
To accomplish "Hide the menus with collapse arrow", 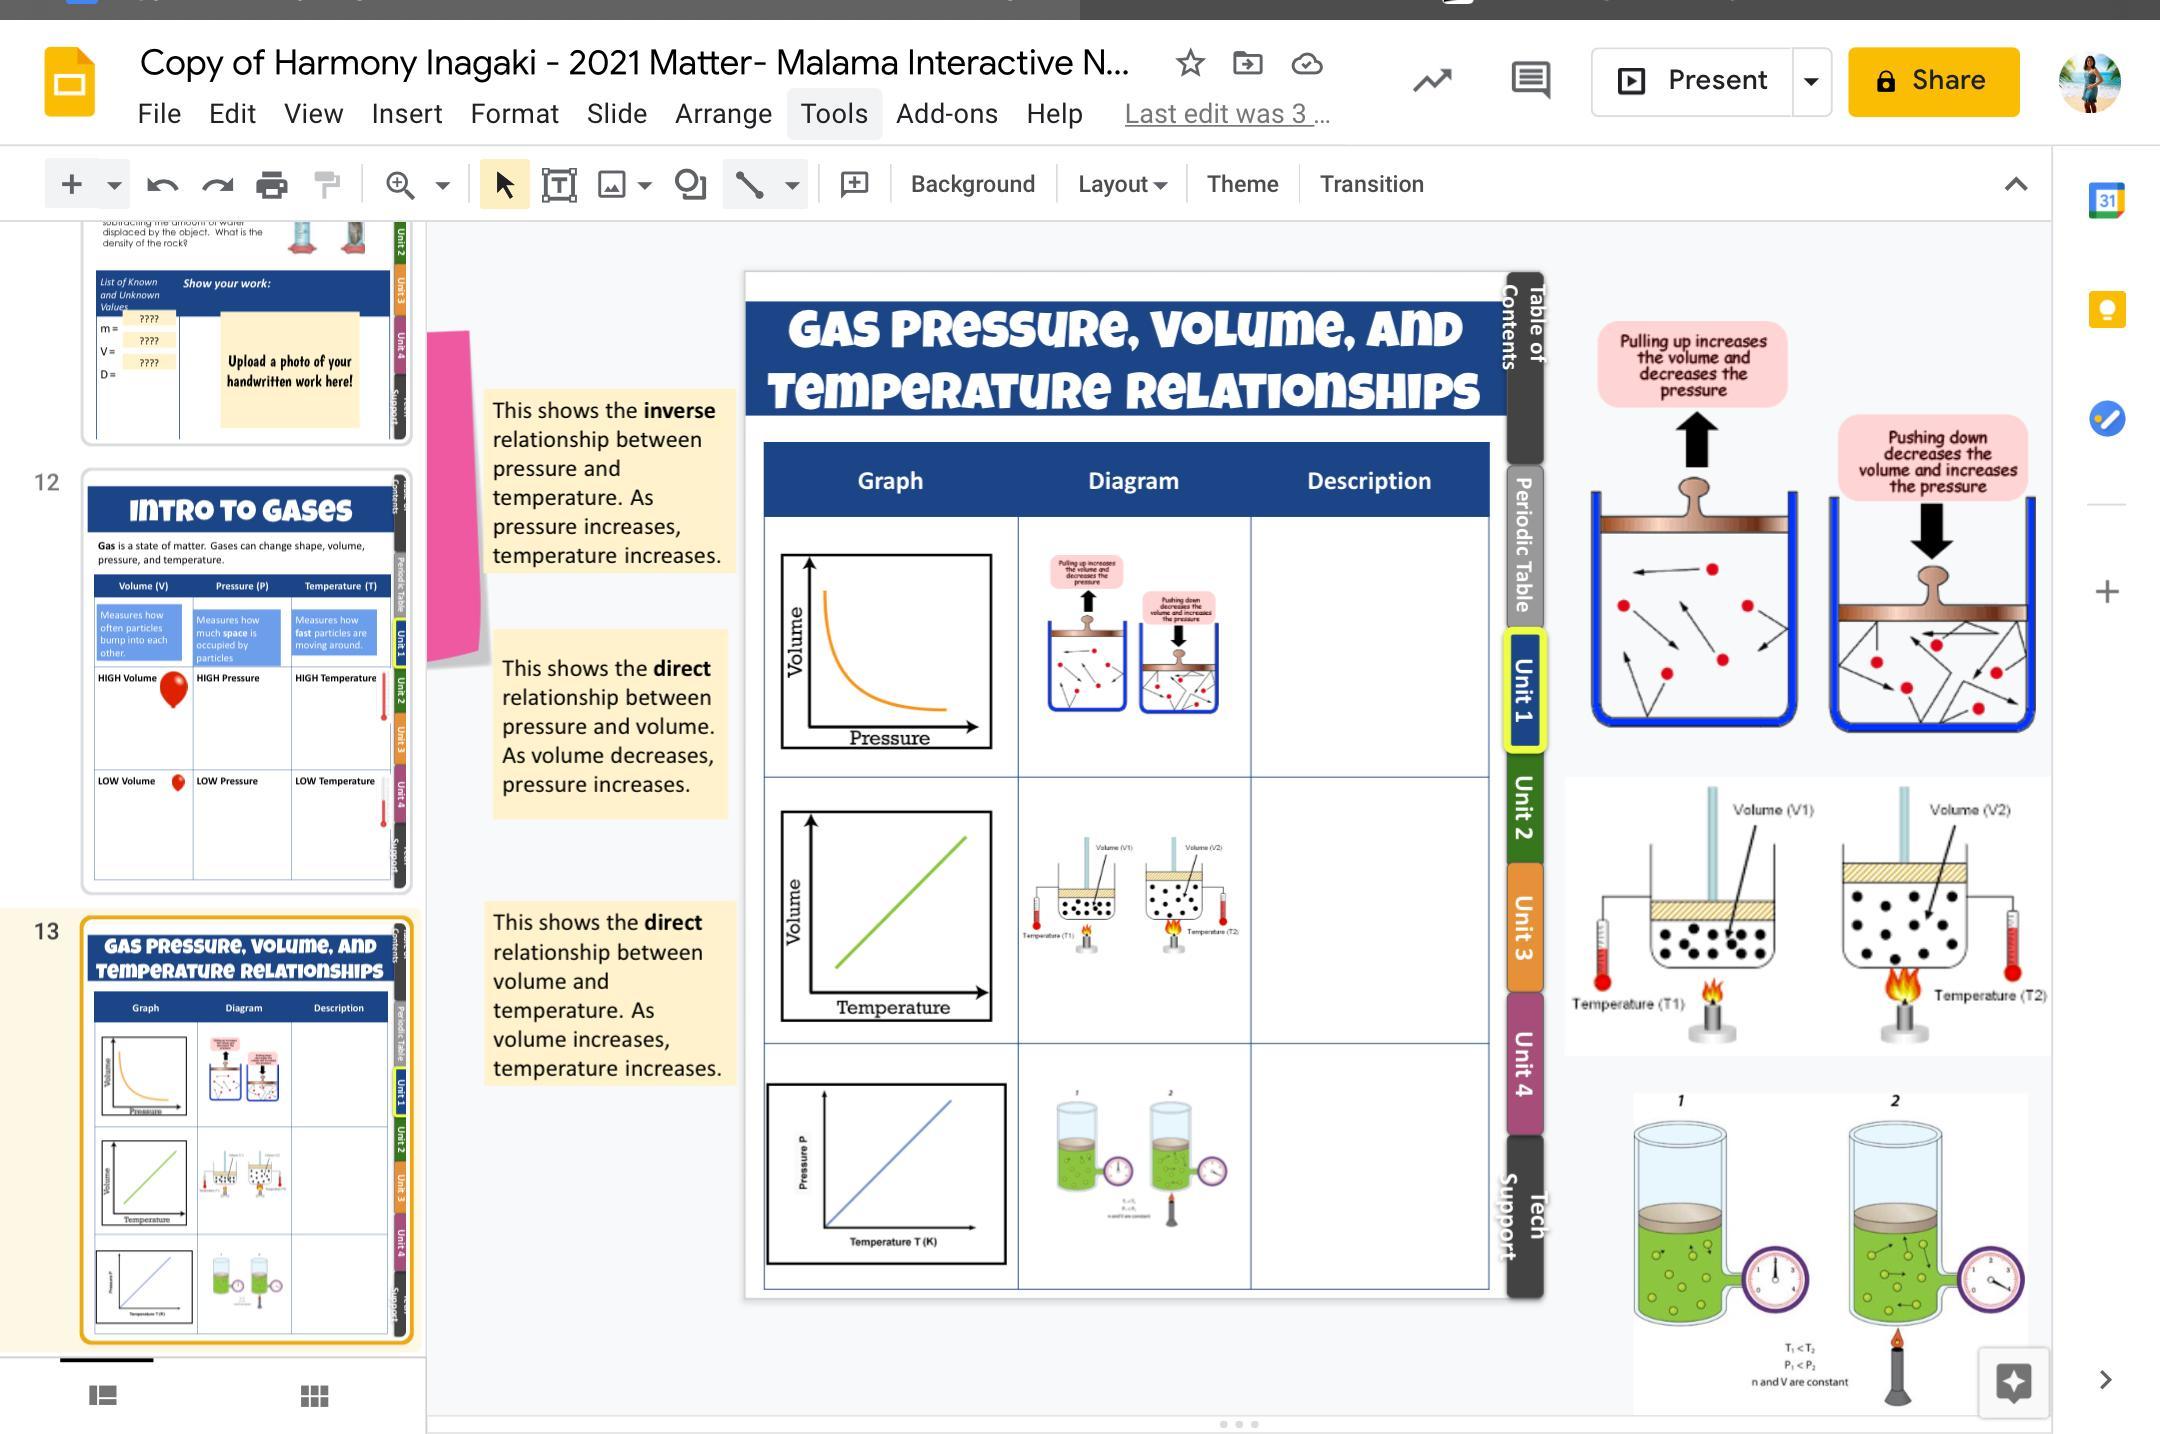I will pos(2015,184).
